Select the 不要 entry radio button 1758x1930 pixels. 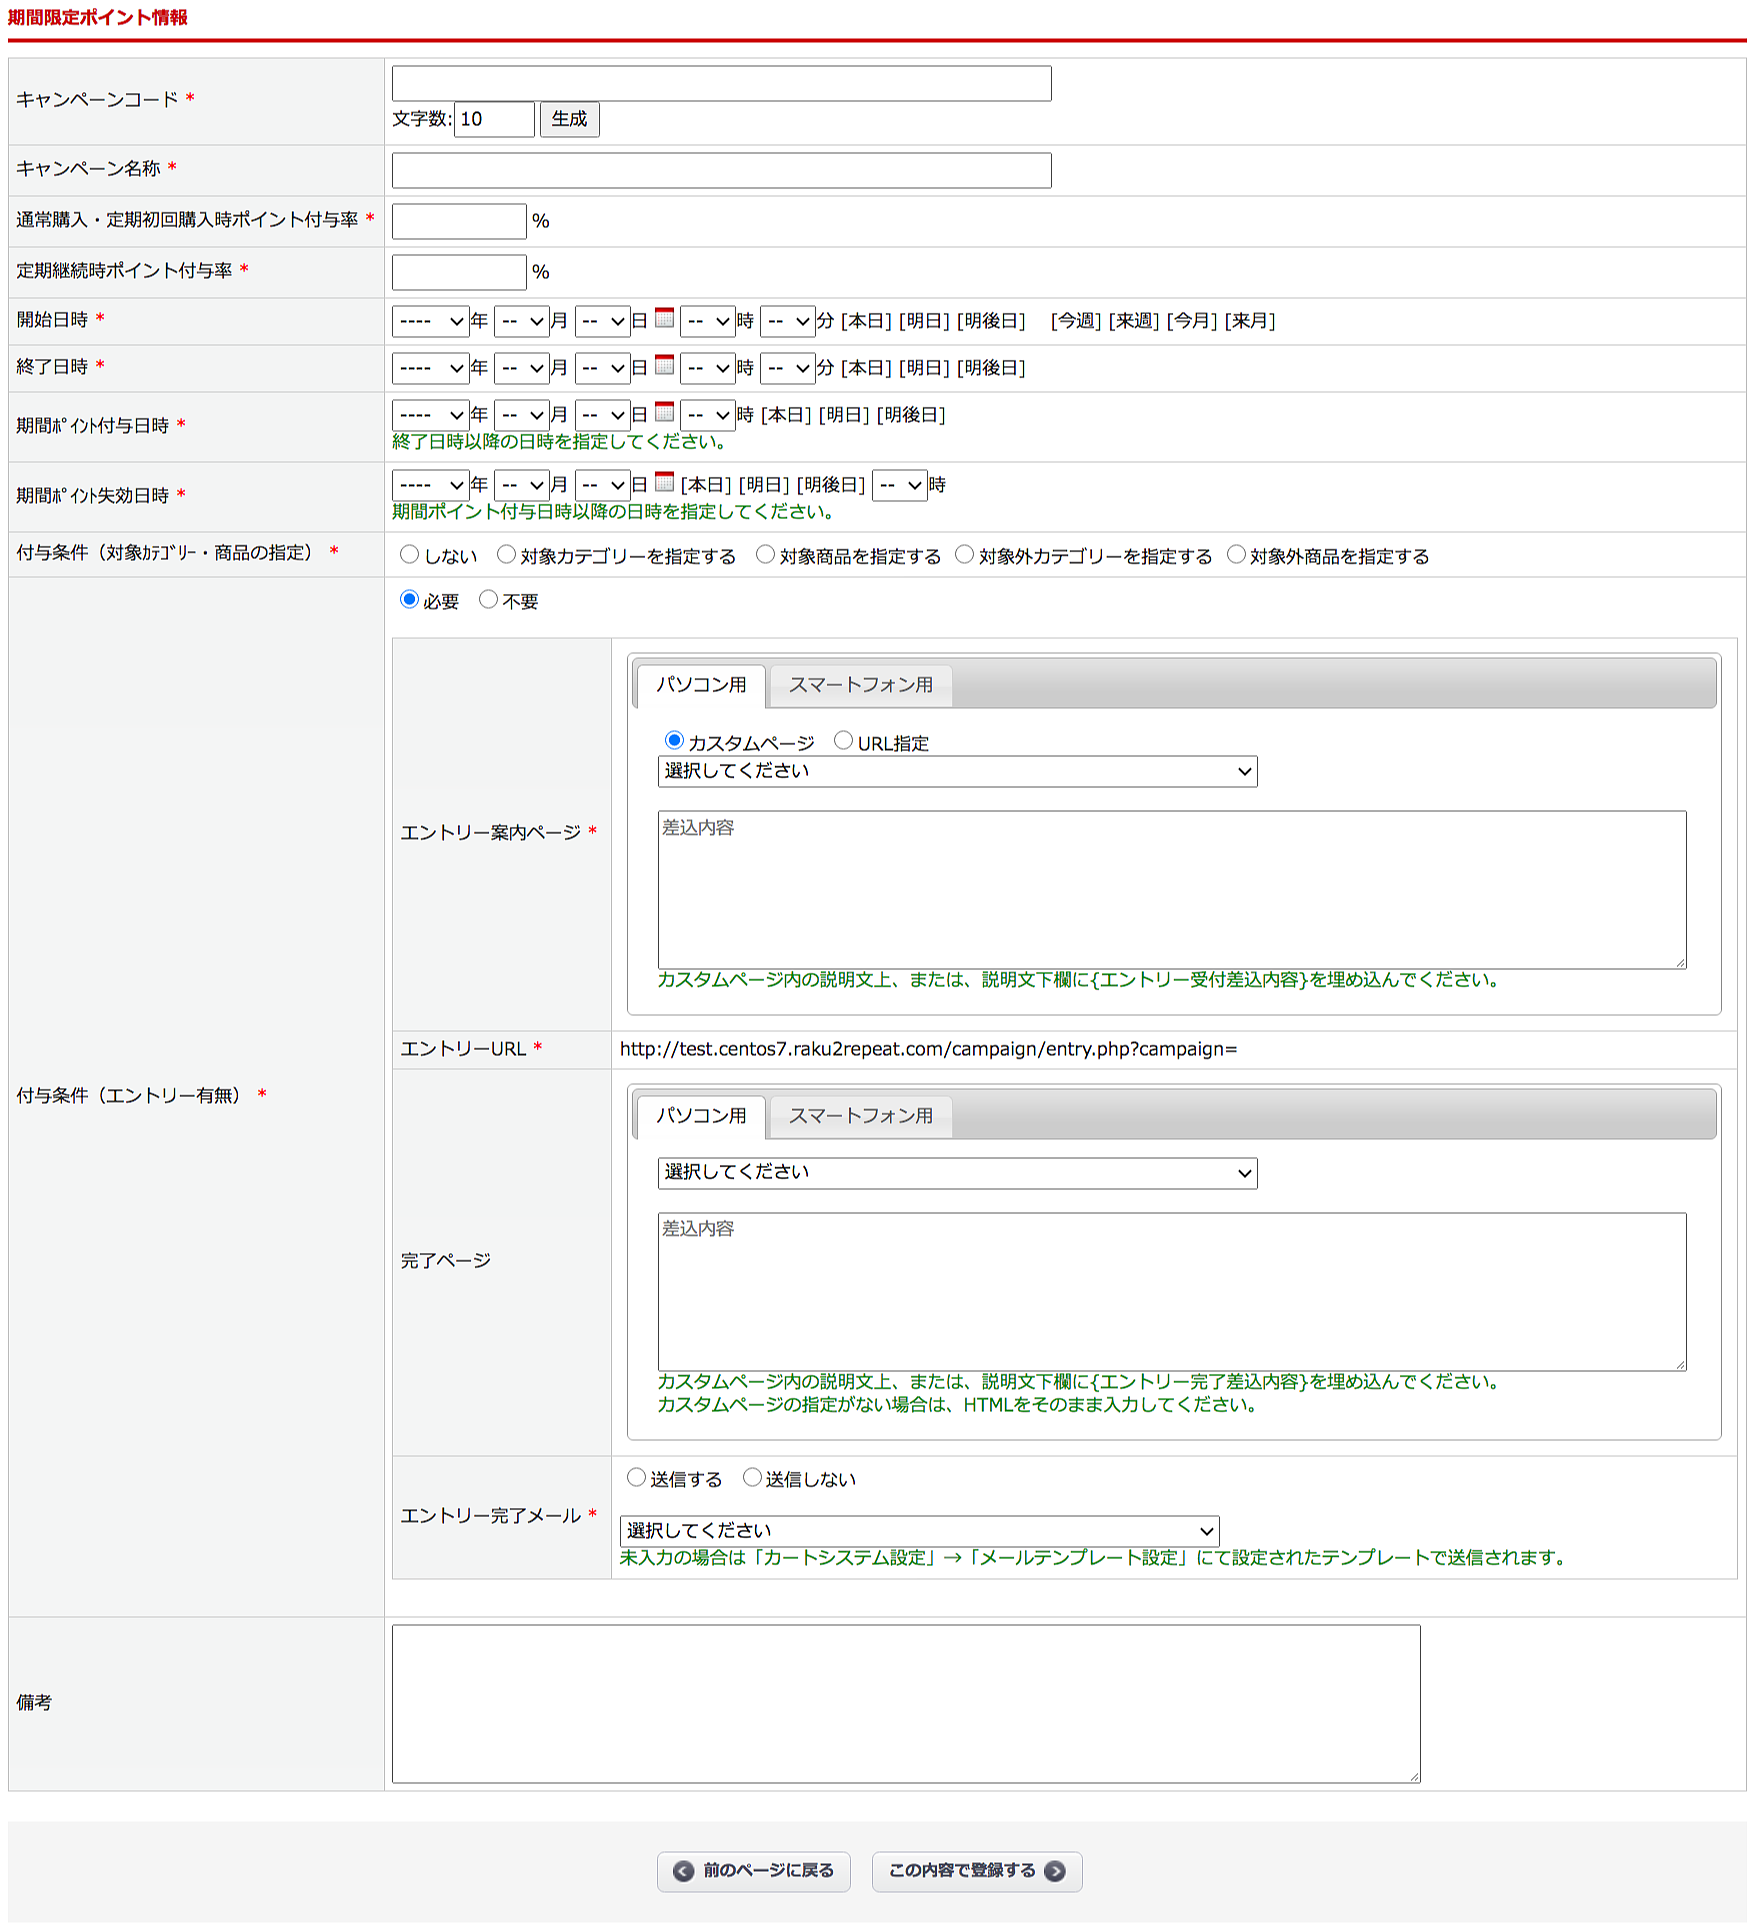tap(488, 600)
